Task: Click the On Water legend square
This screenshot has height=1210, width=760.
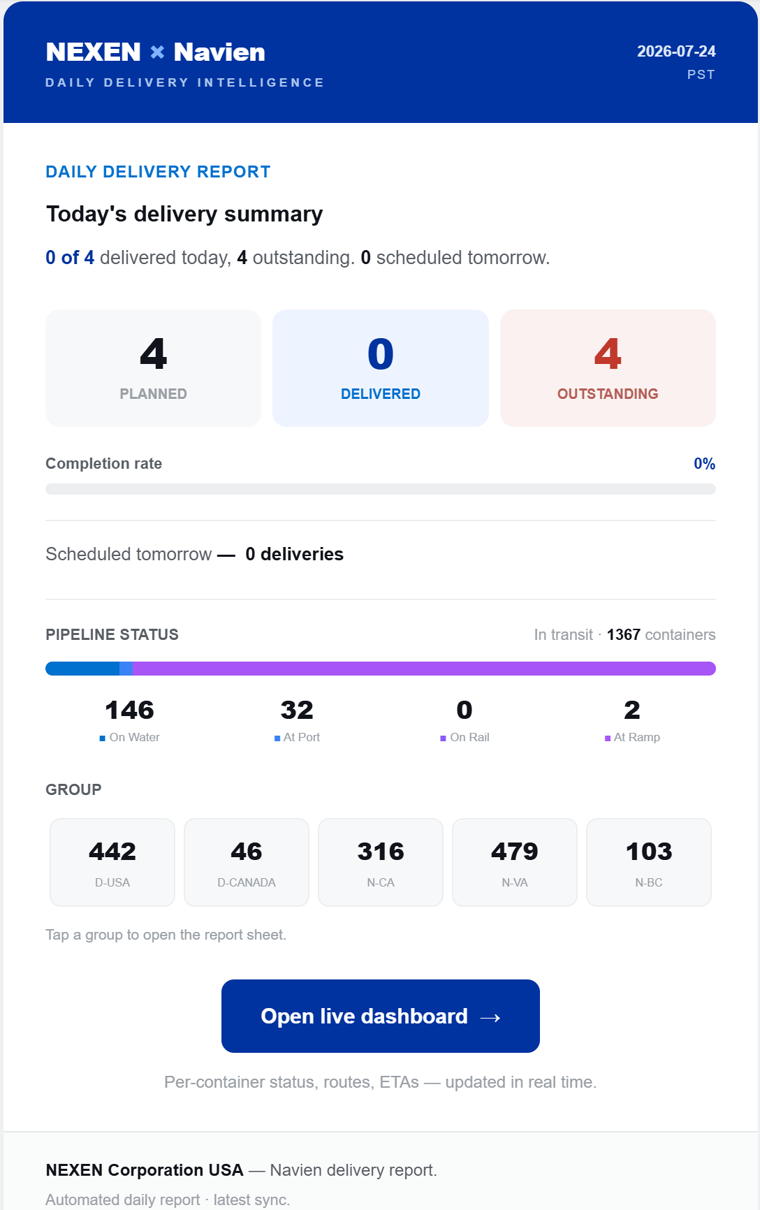Action: (103, 738)
